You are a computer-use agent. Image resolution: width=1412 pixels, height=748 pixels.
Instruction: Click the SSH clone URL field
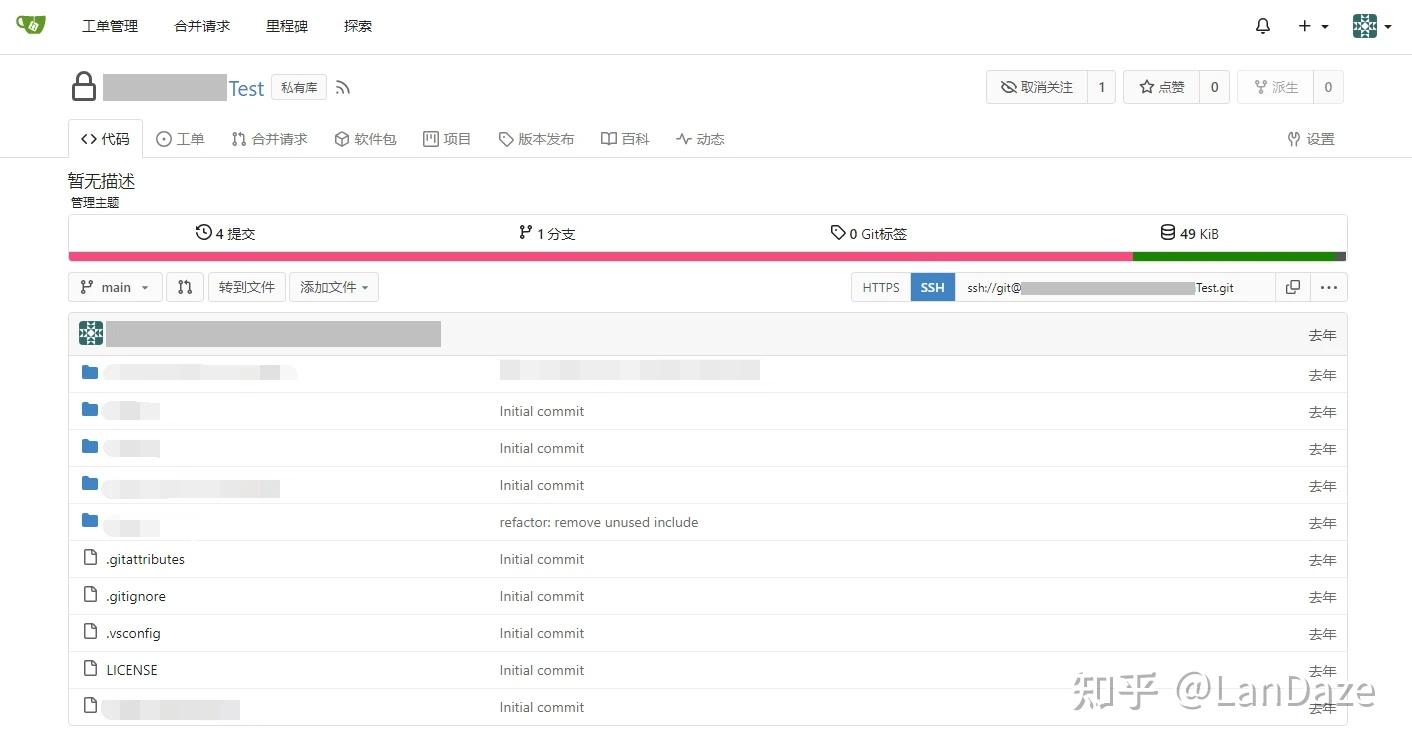(1115, 287)
